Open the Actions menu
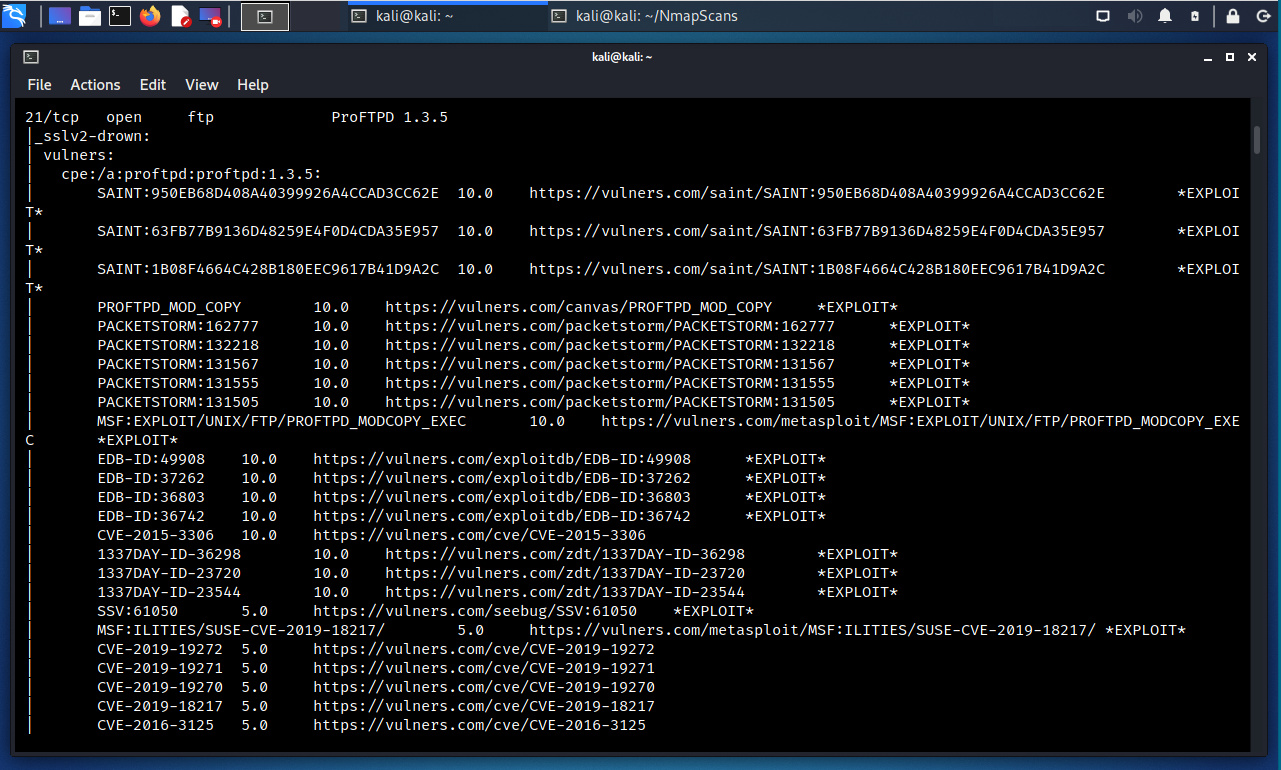This screenshot has width=1281, height=770. pyautogui.click(x=95, y=85)
